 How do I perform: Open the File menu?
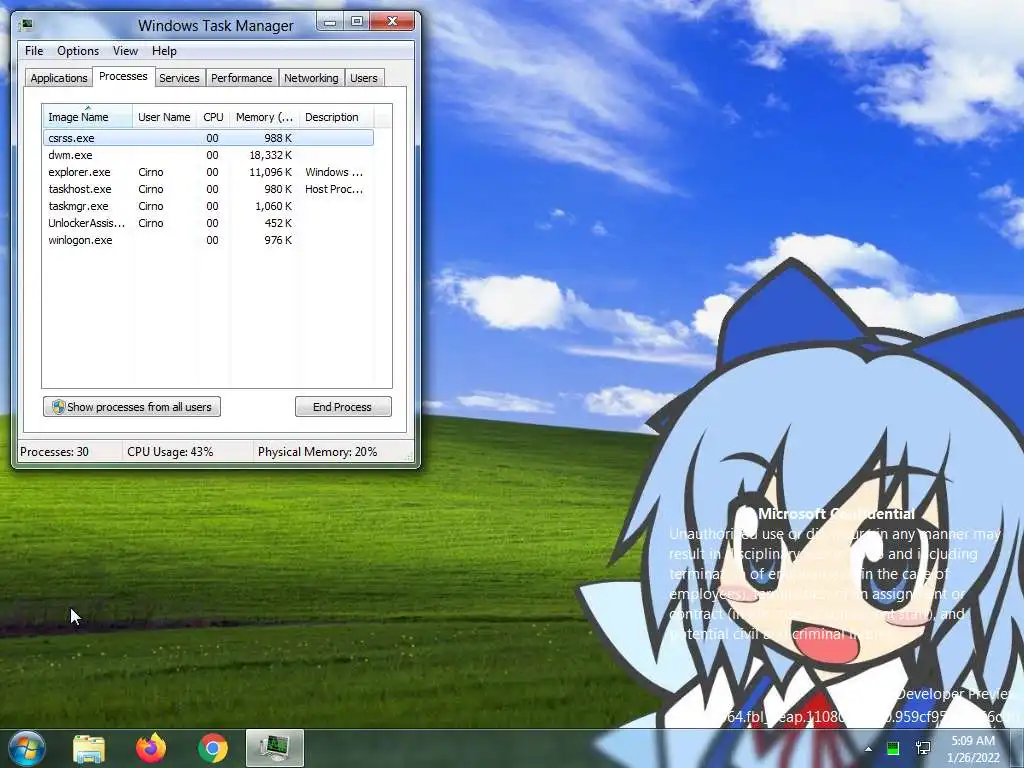34,51
